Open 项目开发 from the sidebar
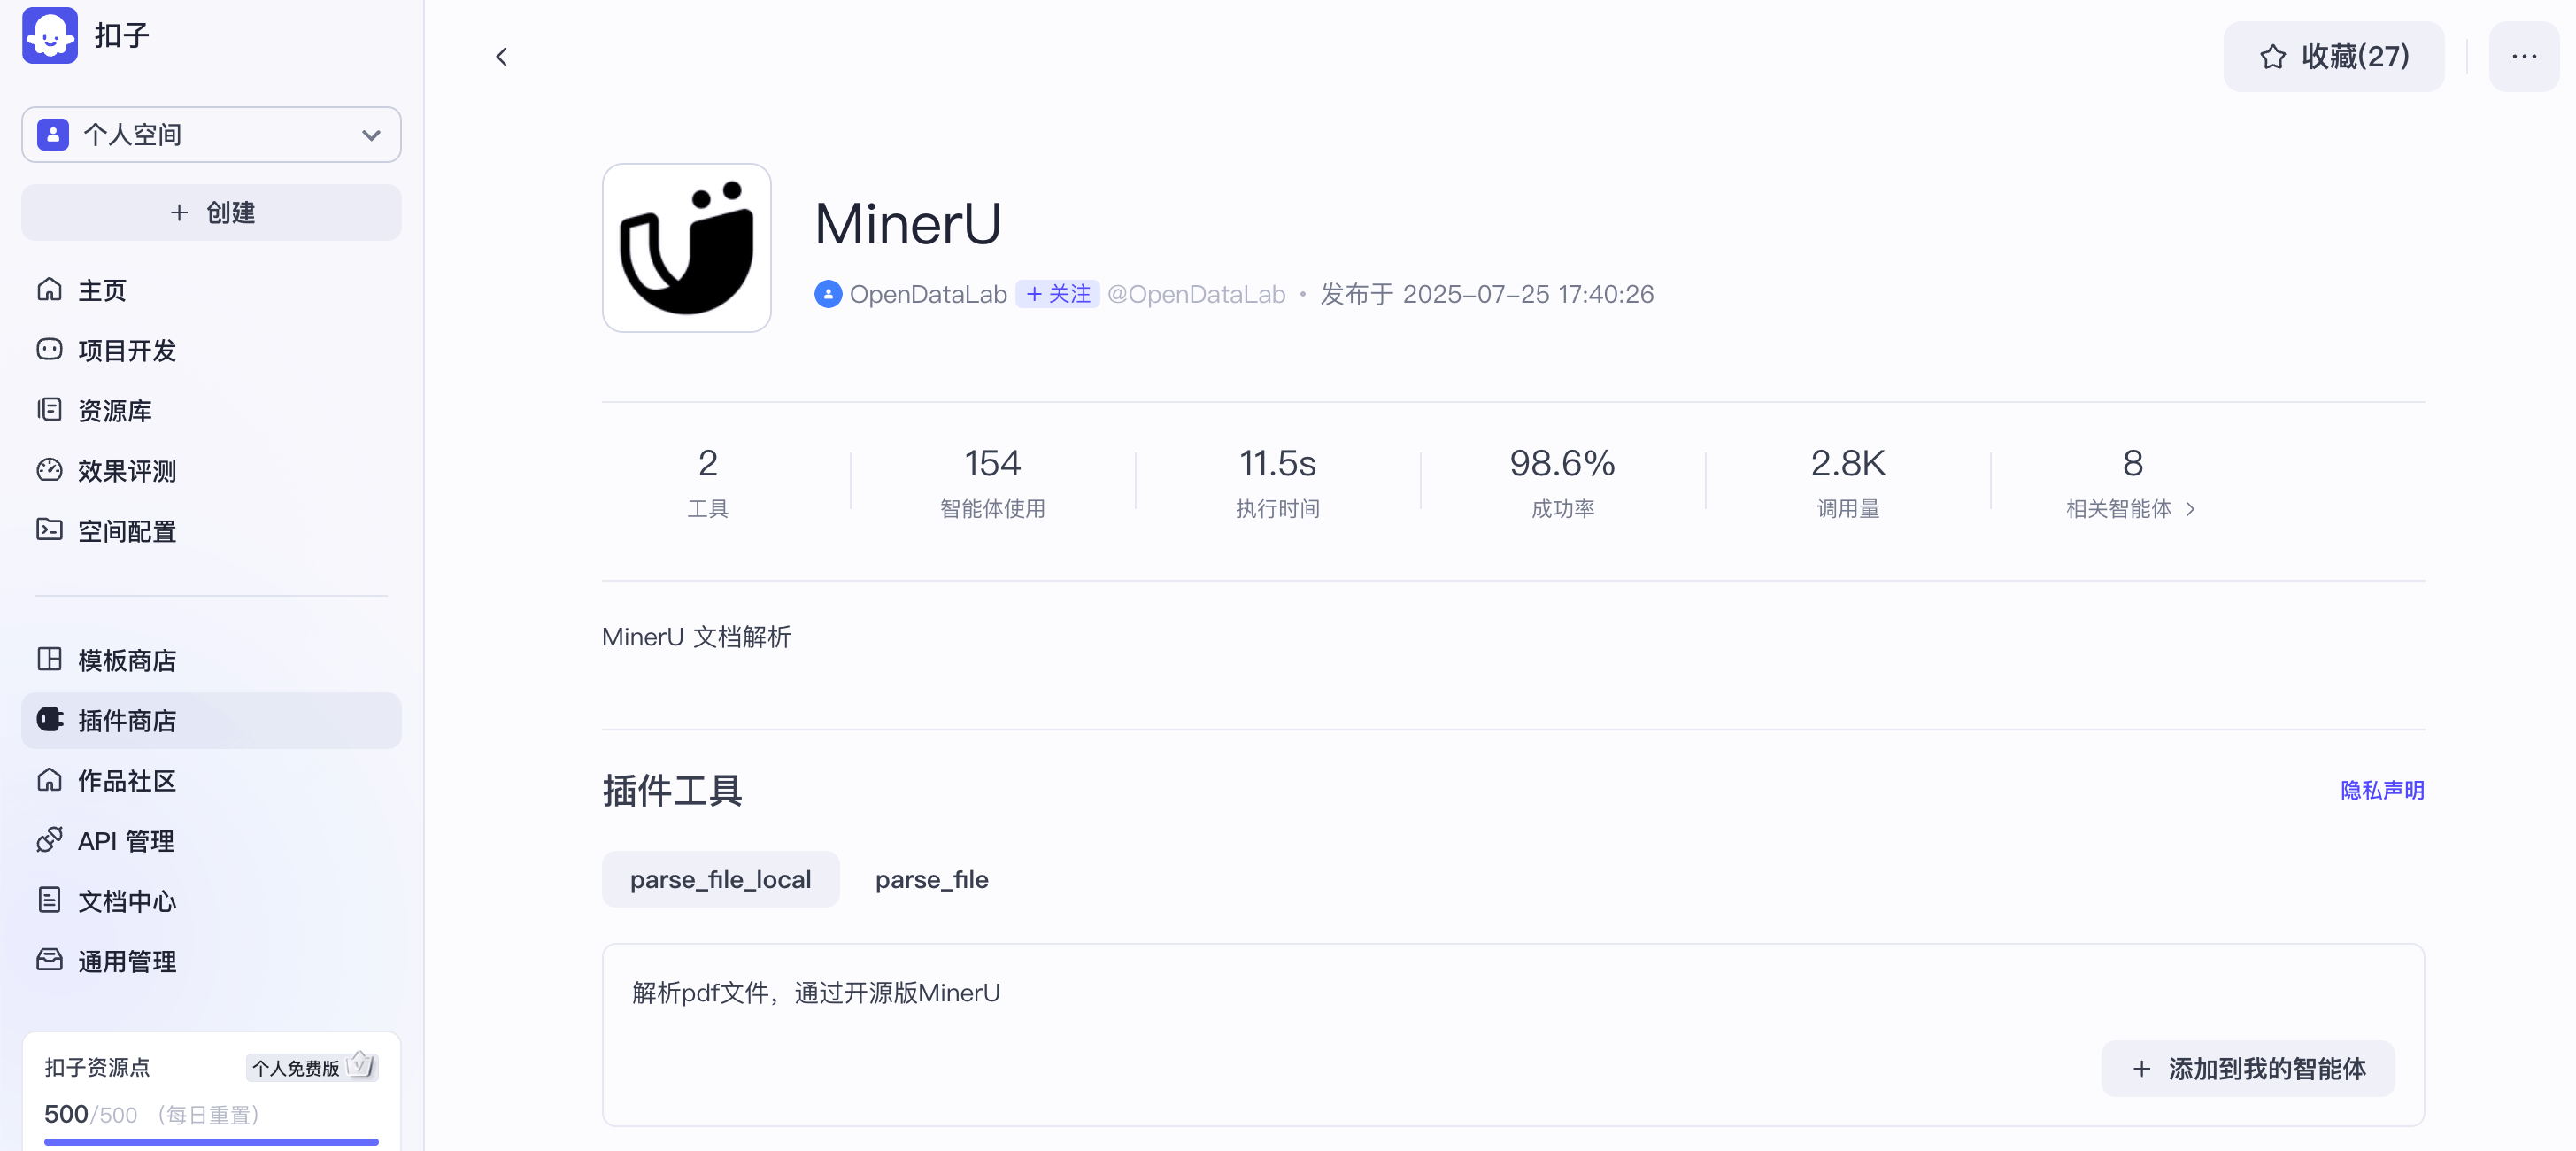Viewport: 2576px width, 1151px height. pyautogui.click(x=126, y=350)
